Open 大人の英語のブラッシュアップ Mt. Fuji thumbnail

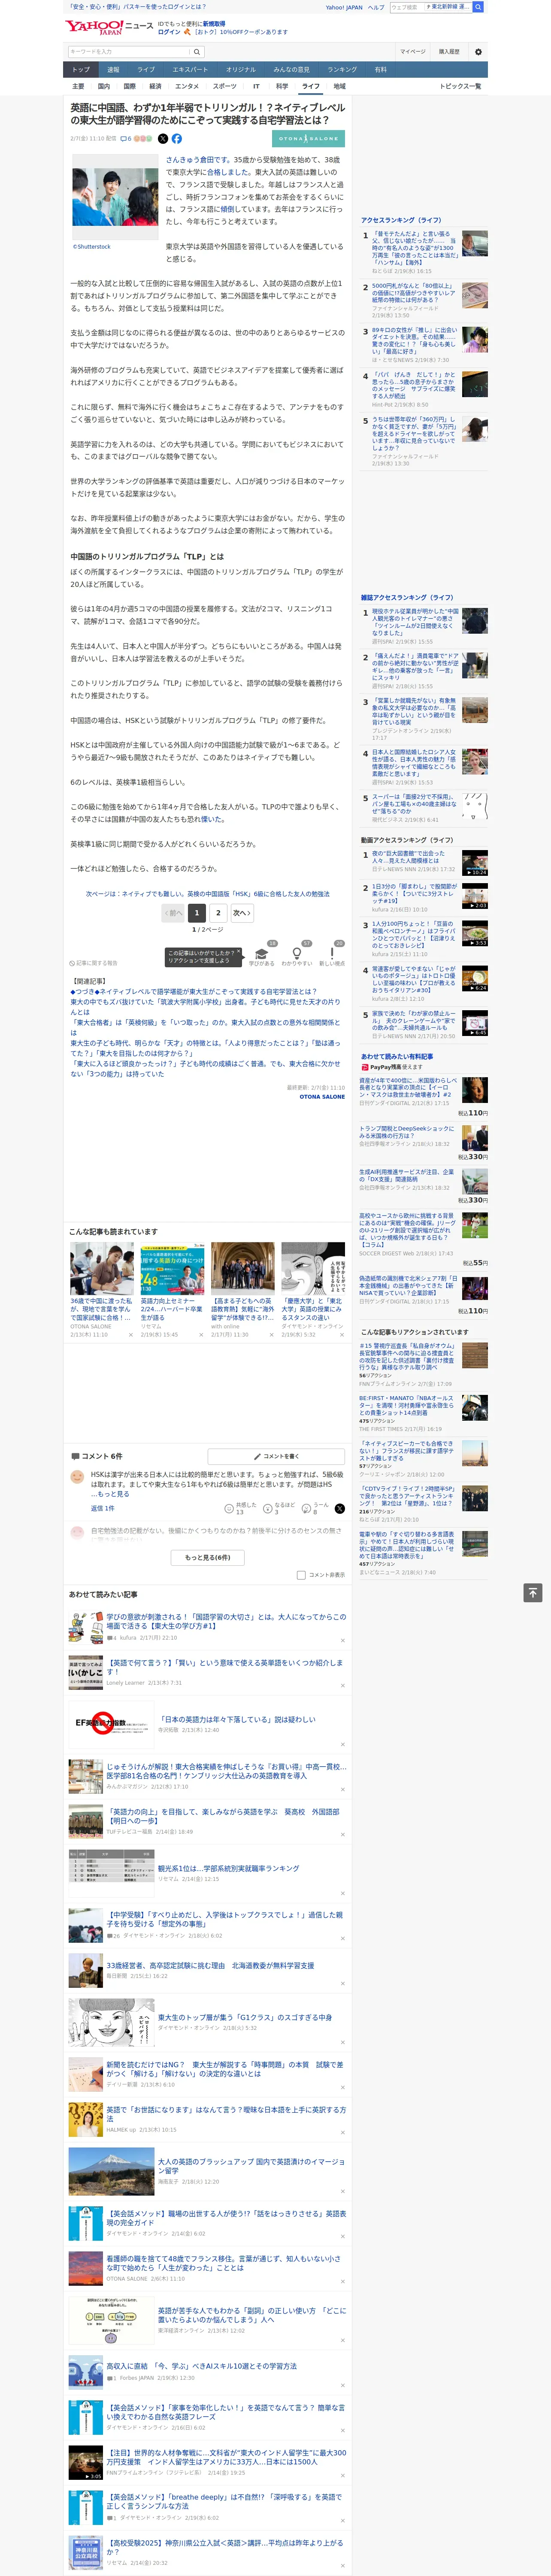click(x=111, y=2171)
